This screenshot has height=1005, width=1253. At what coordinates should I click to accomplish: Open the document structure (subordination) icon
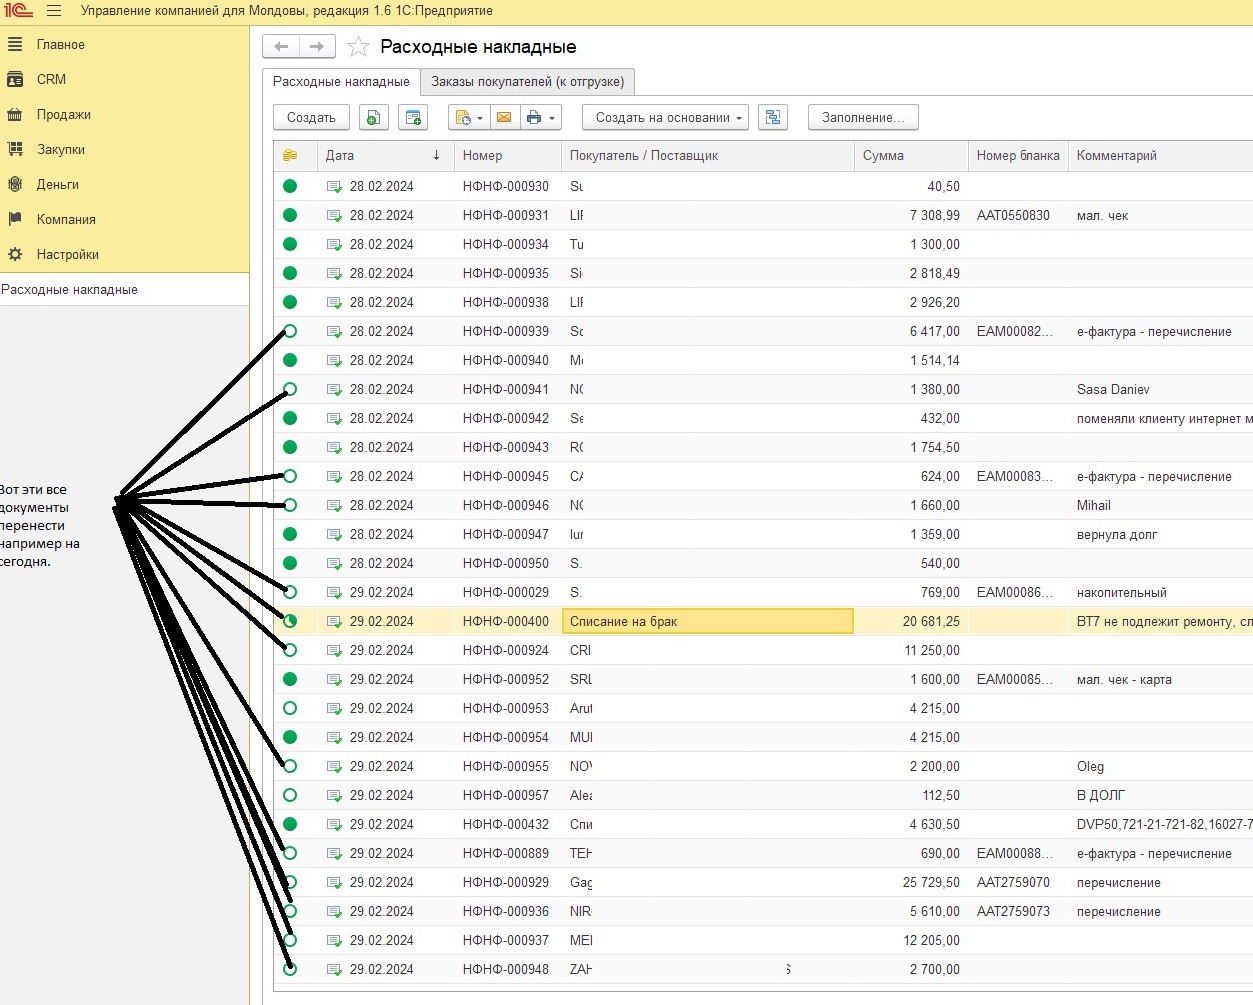click(x=772, y=118)
